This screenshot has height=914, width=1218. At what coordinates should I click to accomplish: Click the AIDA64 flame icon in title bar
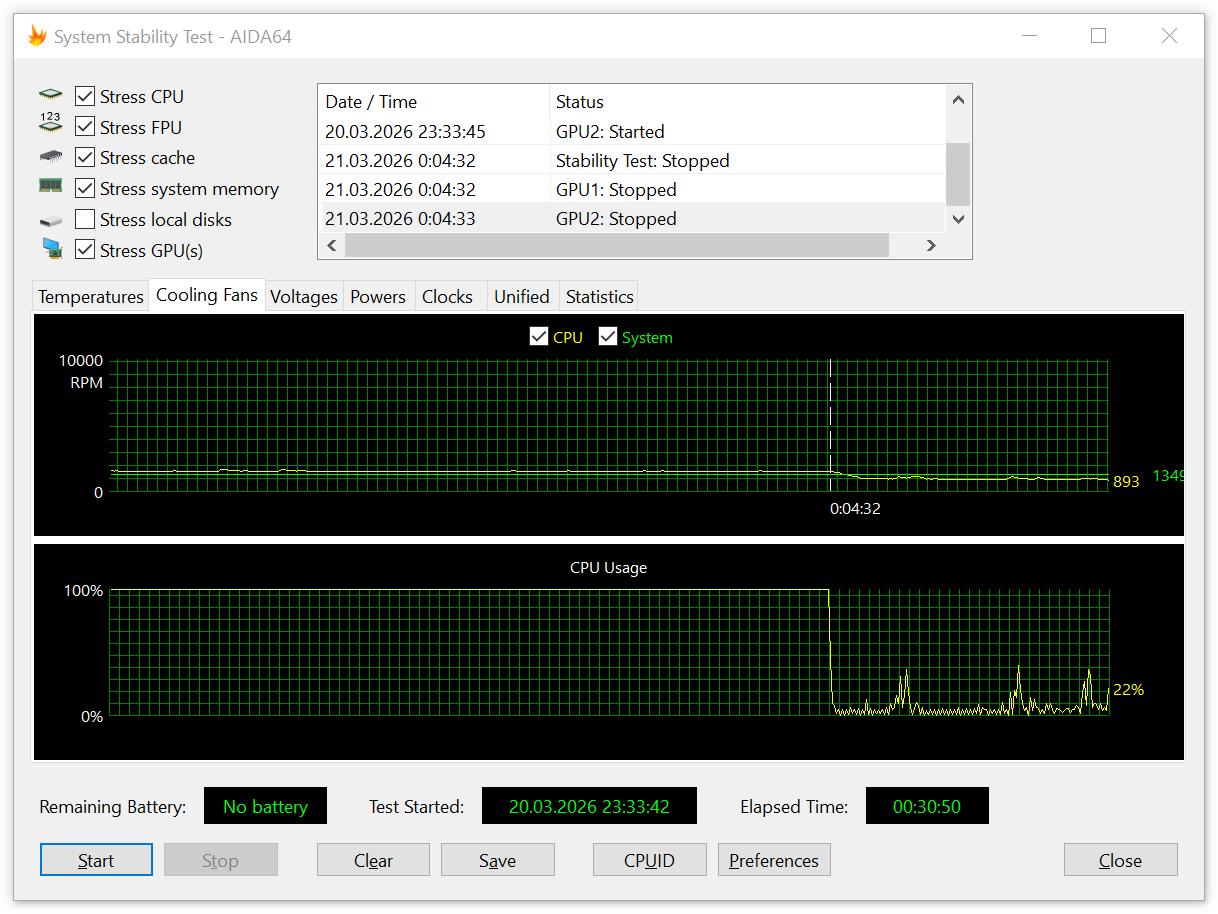pyautogui.click(x=37, y=37)
